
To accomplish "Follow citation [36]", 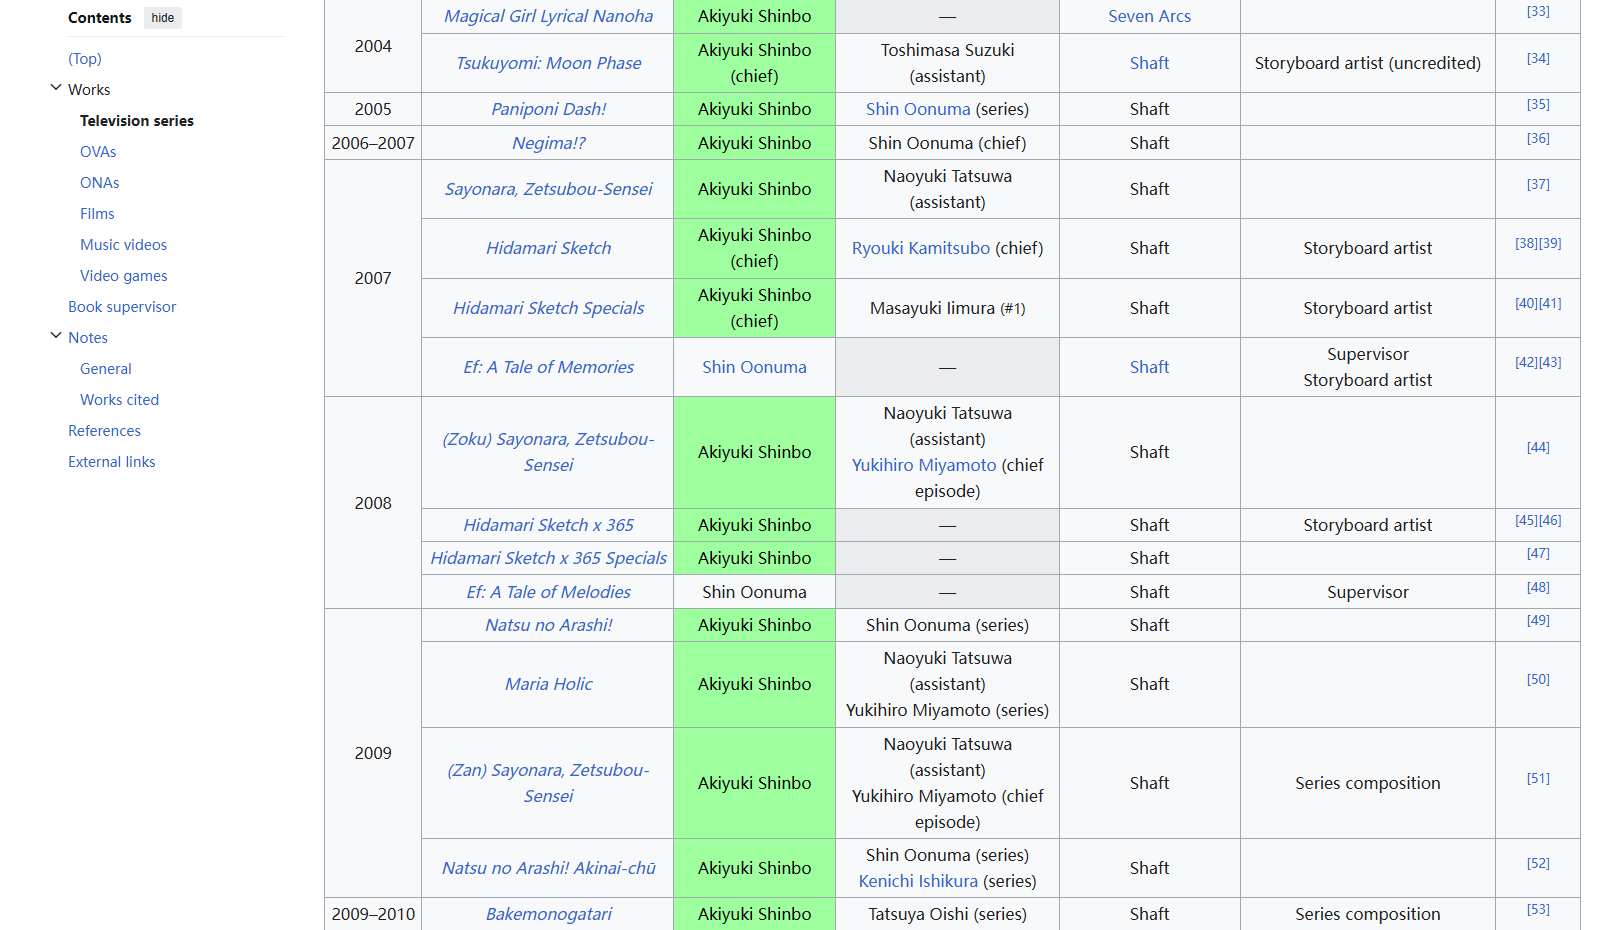I will (x=1538, y=138).
